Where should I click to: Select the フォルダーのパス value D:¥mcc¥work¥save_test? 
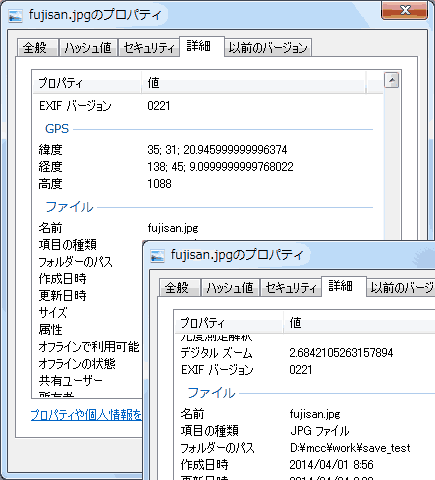tap(350, 448)
